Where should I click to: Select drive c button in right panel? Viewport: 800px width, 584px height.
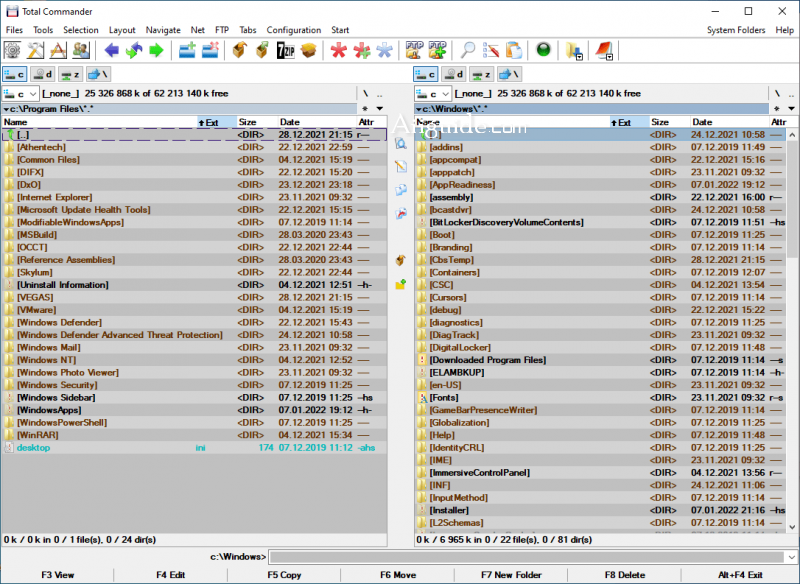pyautogui.click(x=426, y=74)
